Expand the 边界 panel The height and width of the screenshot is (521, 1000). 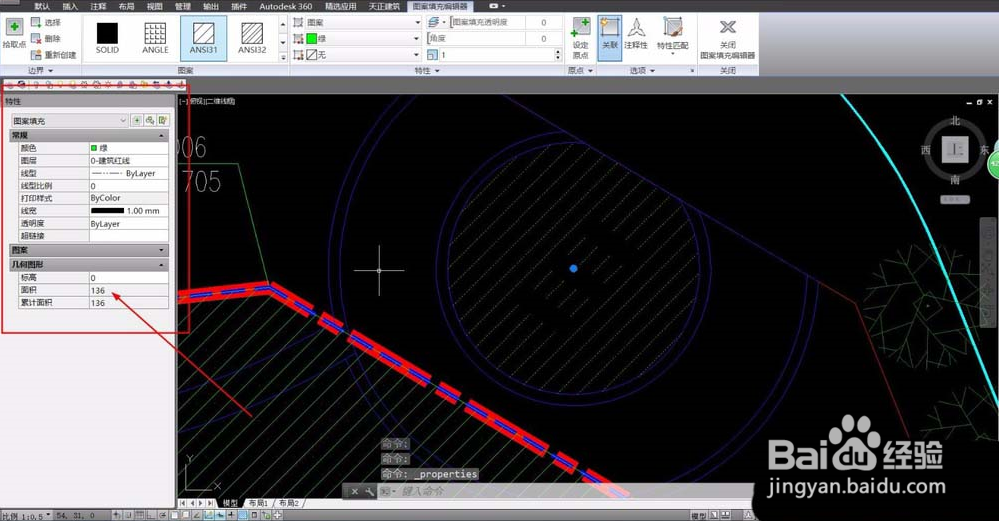(41, 70)
